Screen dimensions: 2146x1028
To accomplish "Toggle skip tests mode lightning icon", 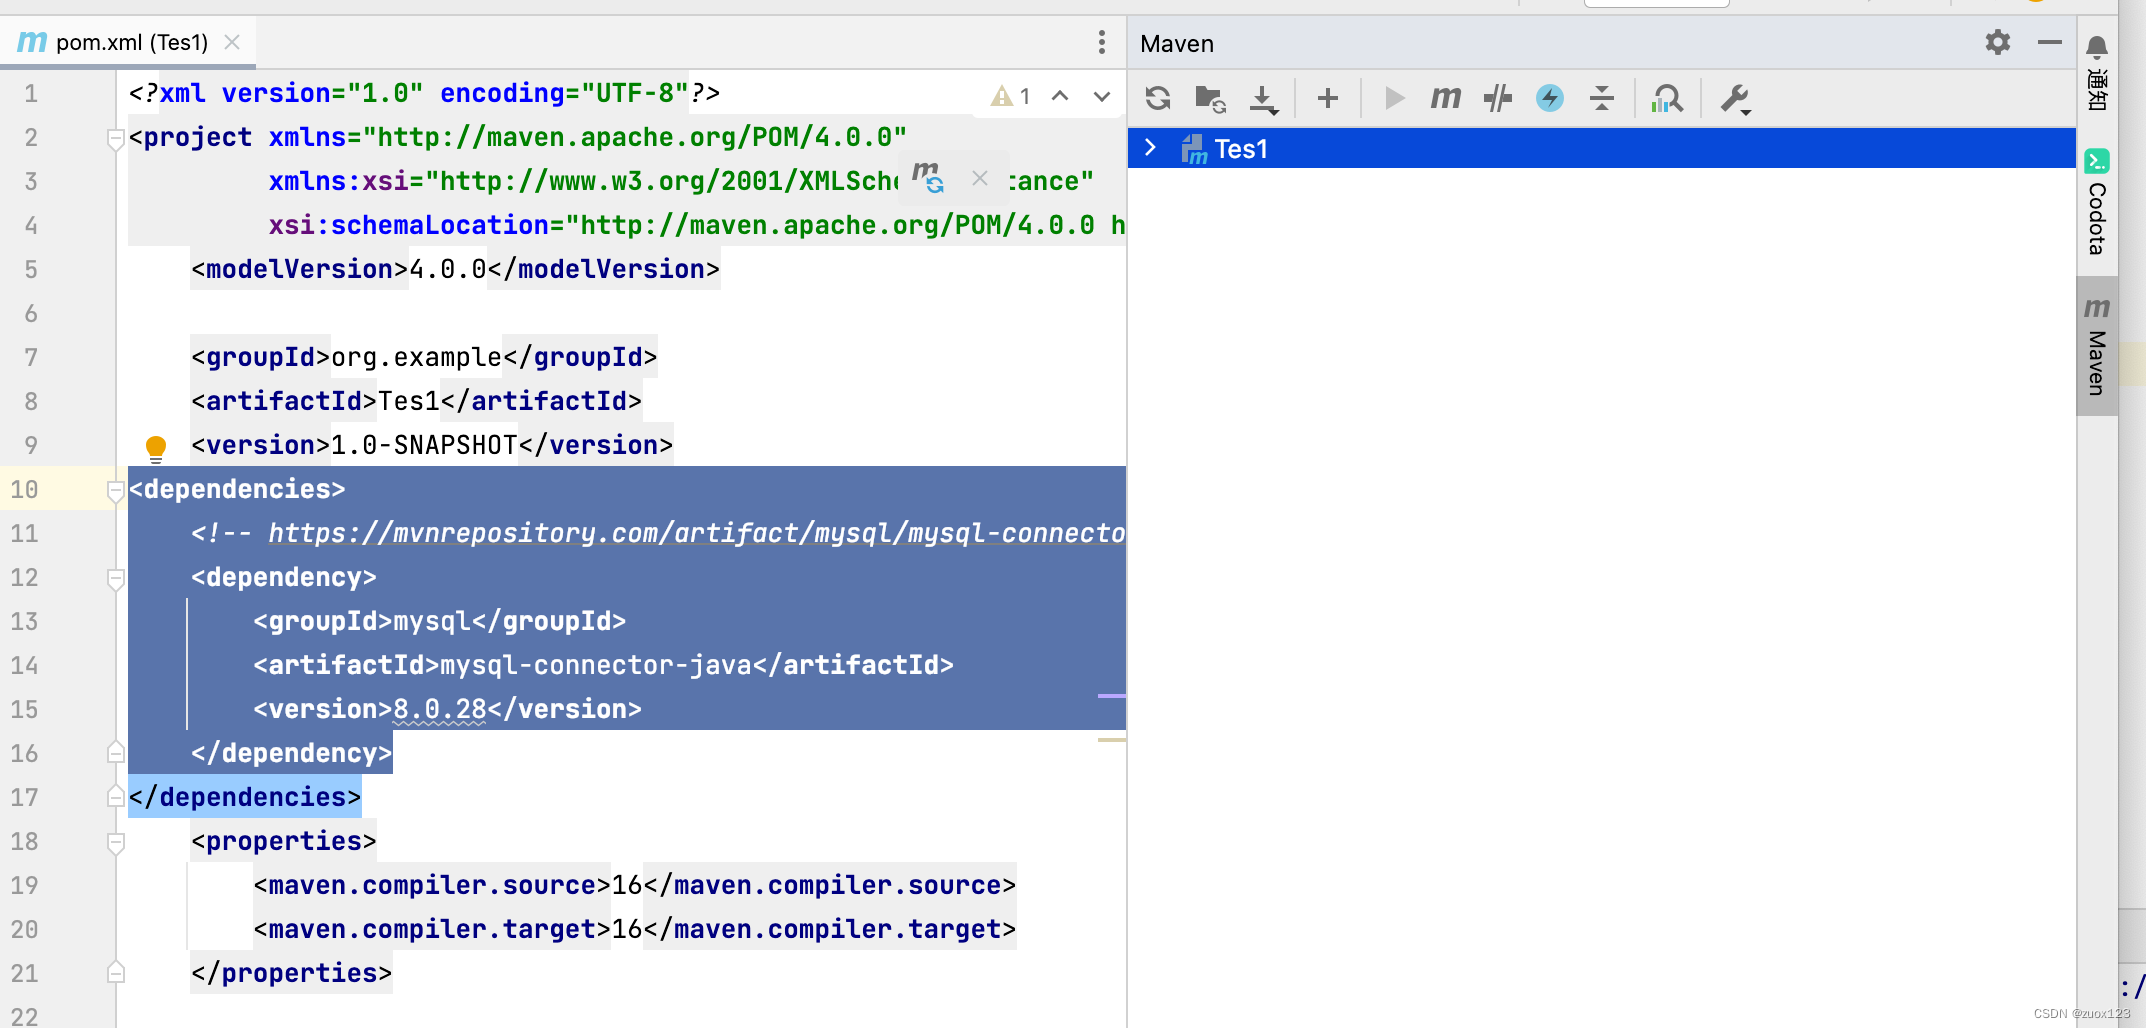I will 1550,98.
